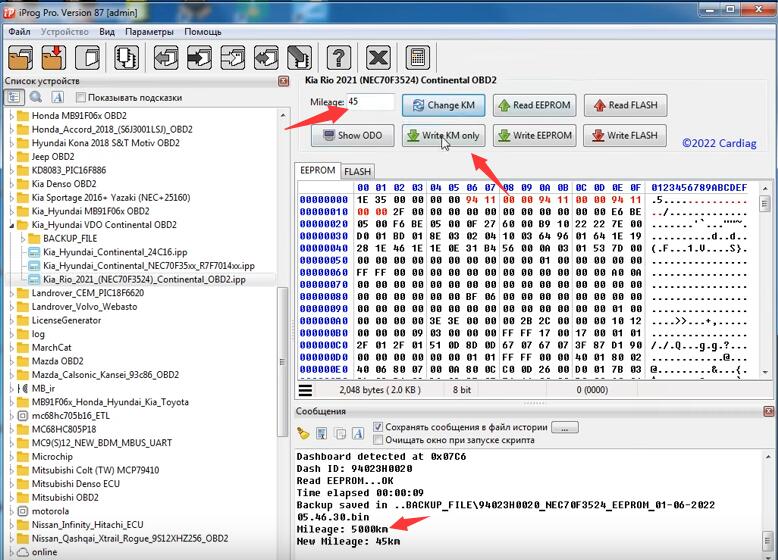This screenshot has width=778, height=560.
Task: Check 'Очищать окно при запуске скрипта' checkbox
Action: [378, 440]
